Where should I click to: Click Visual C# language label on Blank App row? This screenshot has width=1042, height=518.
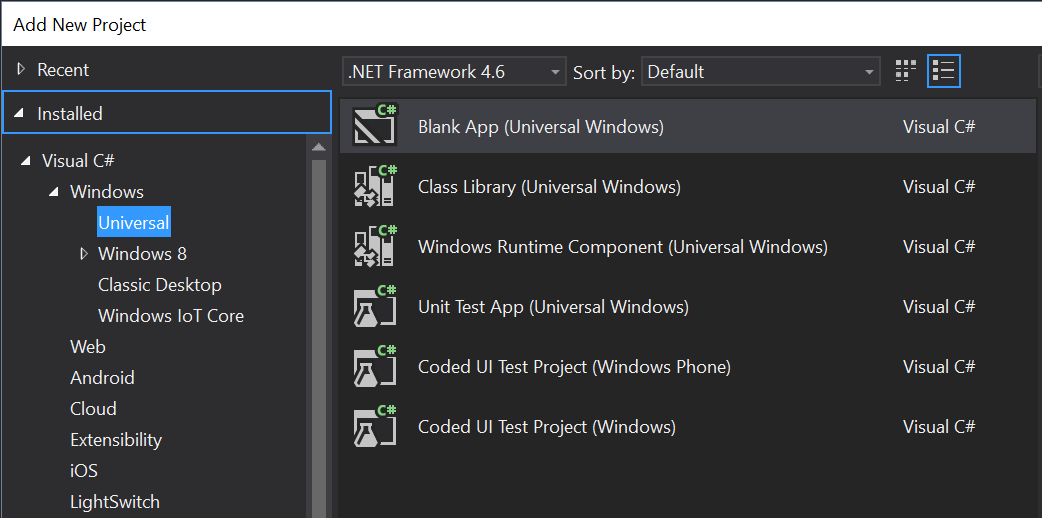(938, 126)
